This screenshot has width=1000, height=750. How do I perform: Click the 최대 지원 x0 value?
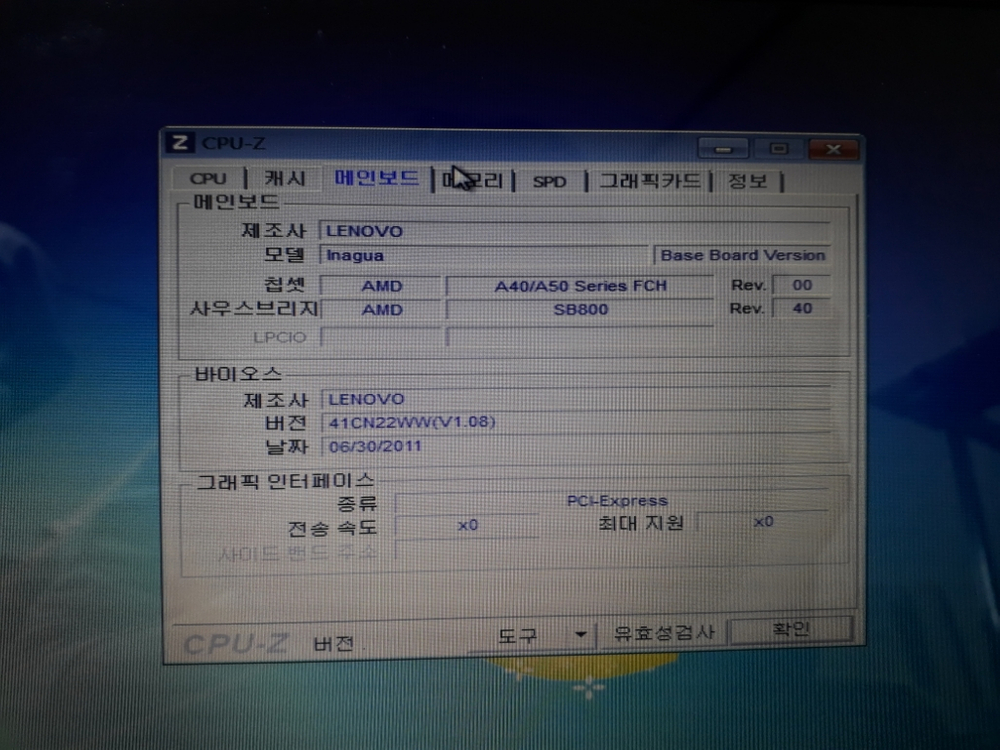763,522
